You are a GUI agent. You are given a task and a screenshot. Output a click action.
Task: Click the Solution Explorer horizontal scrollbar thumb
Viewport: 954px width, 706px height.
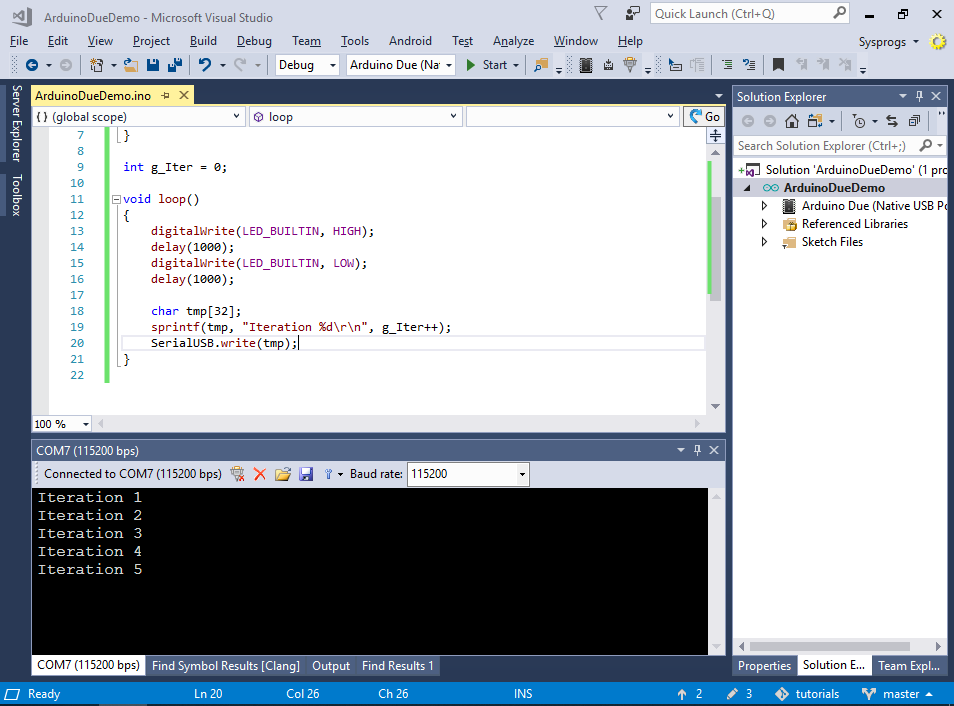(830, 646)
